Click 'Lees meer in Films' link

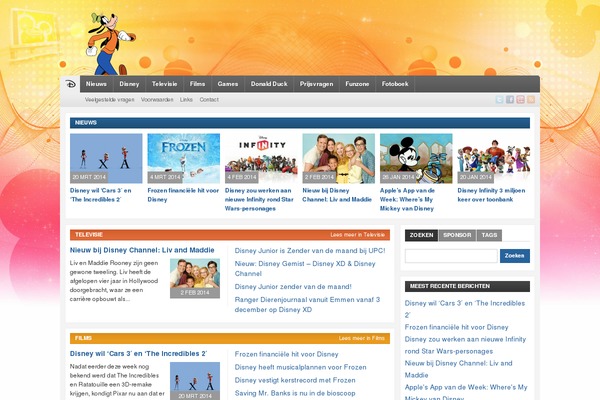point(362,338)
